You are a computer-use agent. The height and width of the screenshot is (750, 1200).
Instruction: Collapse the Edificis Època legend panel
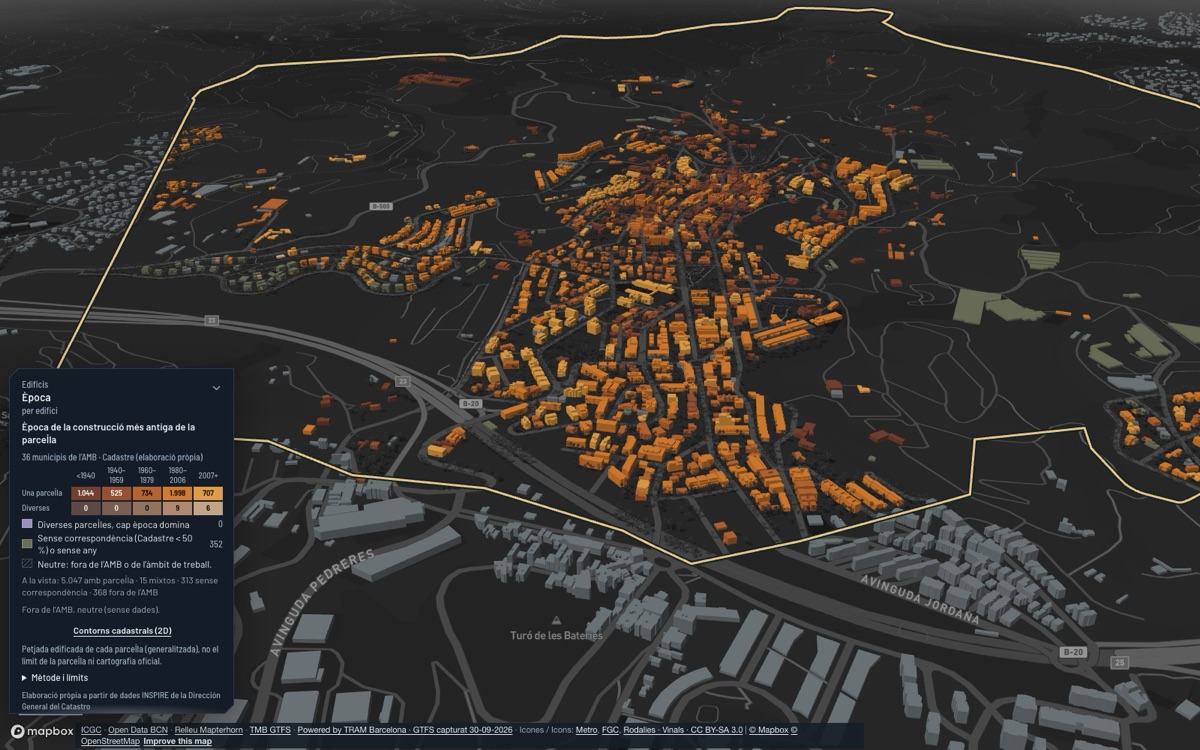point(216,388)
